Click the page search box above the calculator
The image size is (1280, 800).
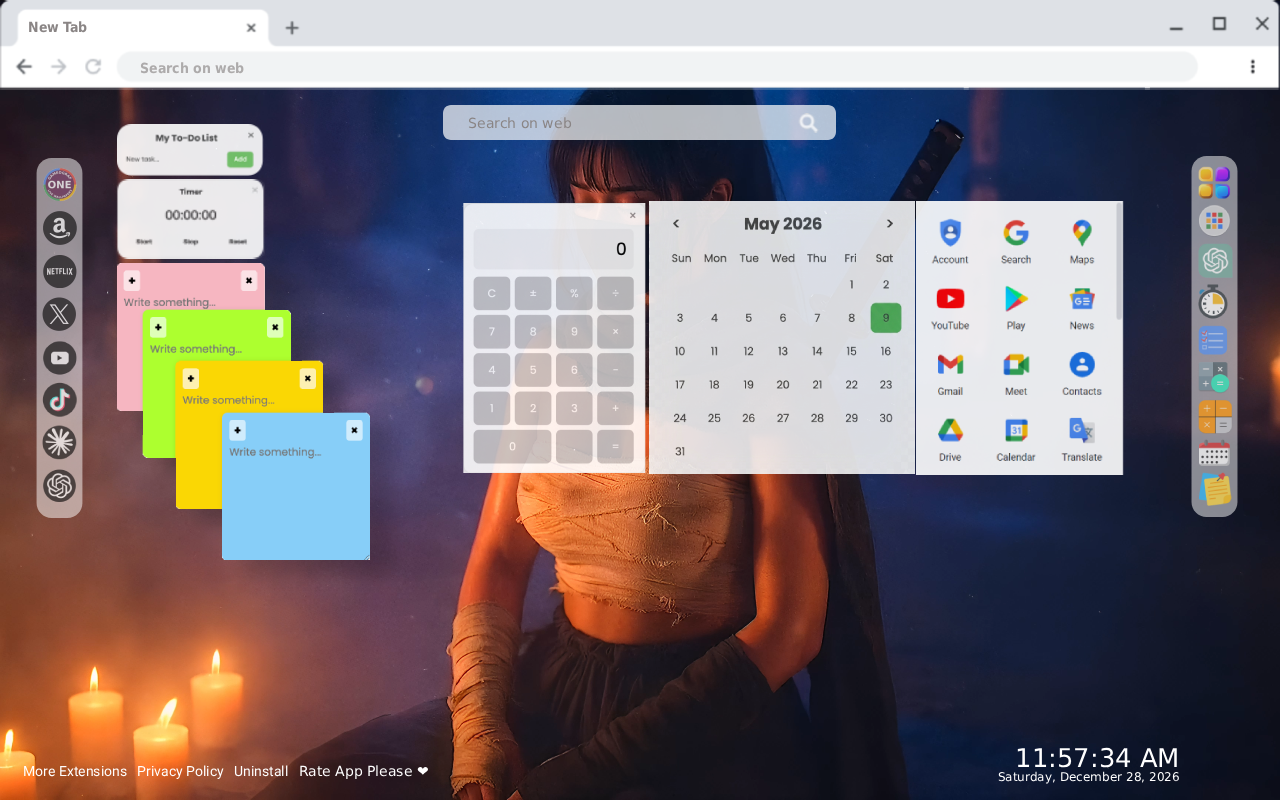[x=639, y=123]
